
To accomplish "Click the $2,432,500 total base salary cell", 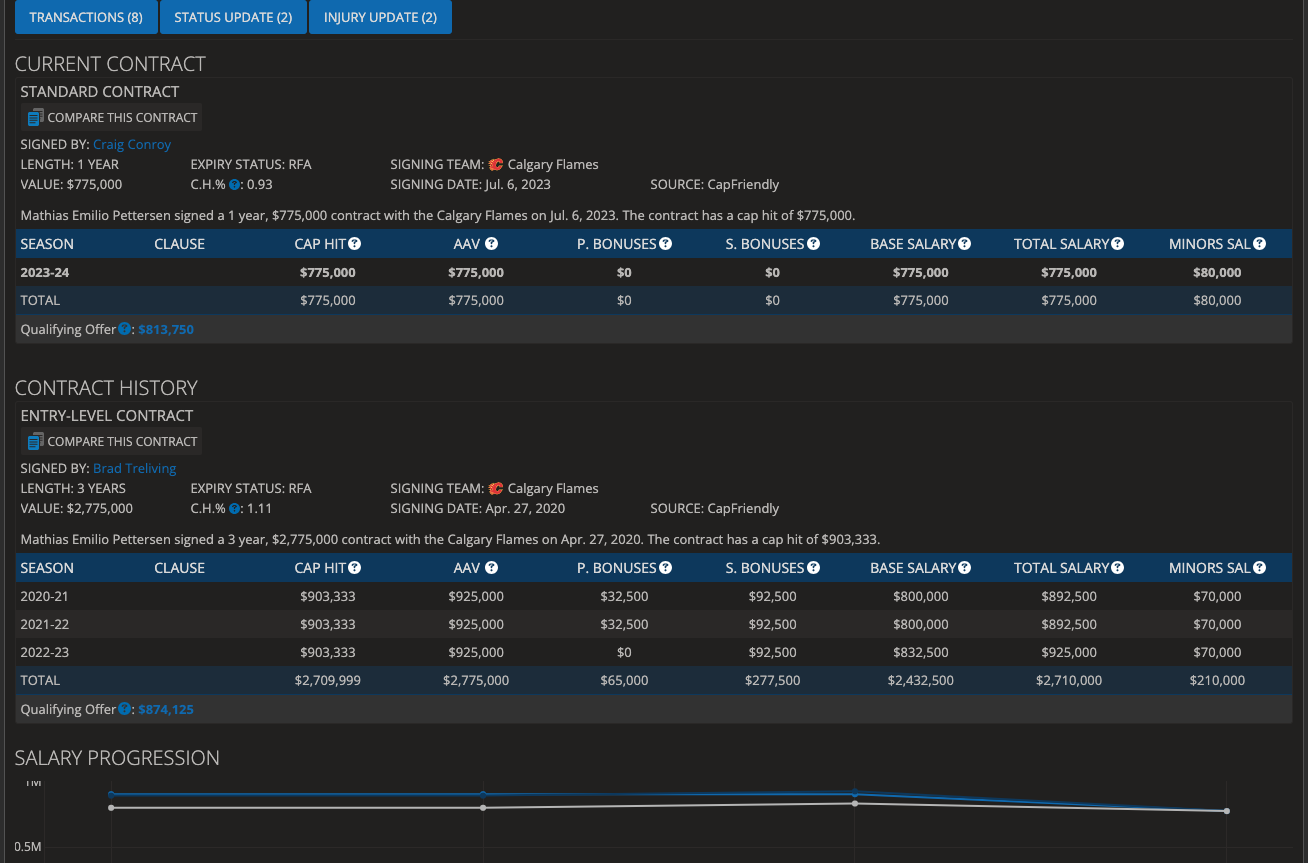I will click(921, 680).
